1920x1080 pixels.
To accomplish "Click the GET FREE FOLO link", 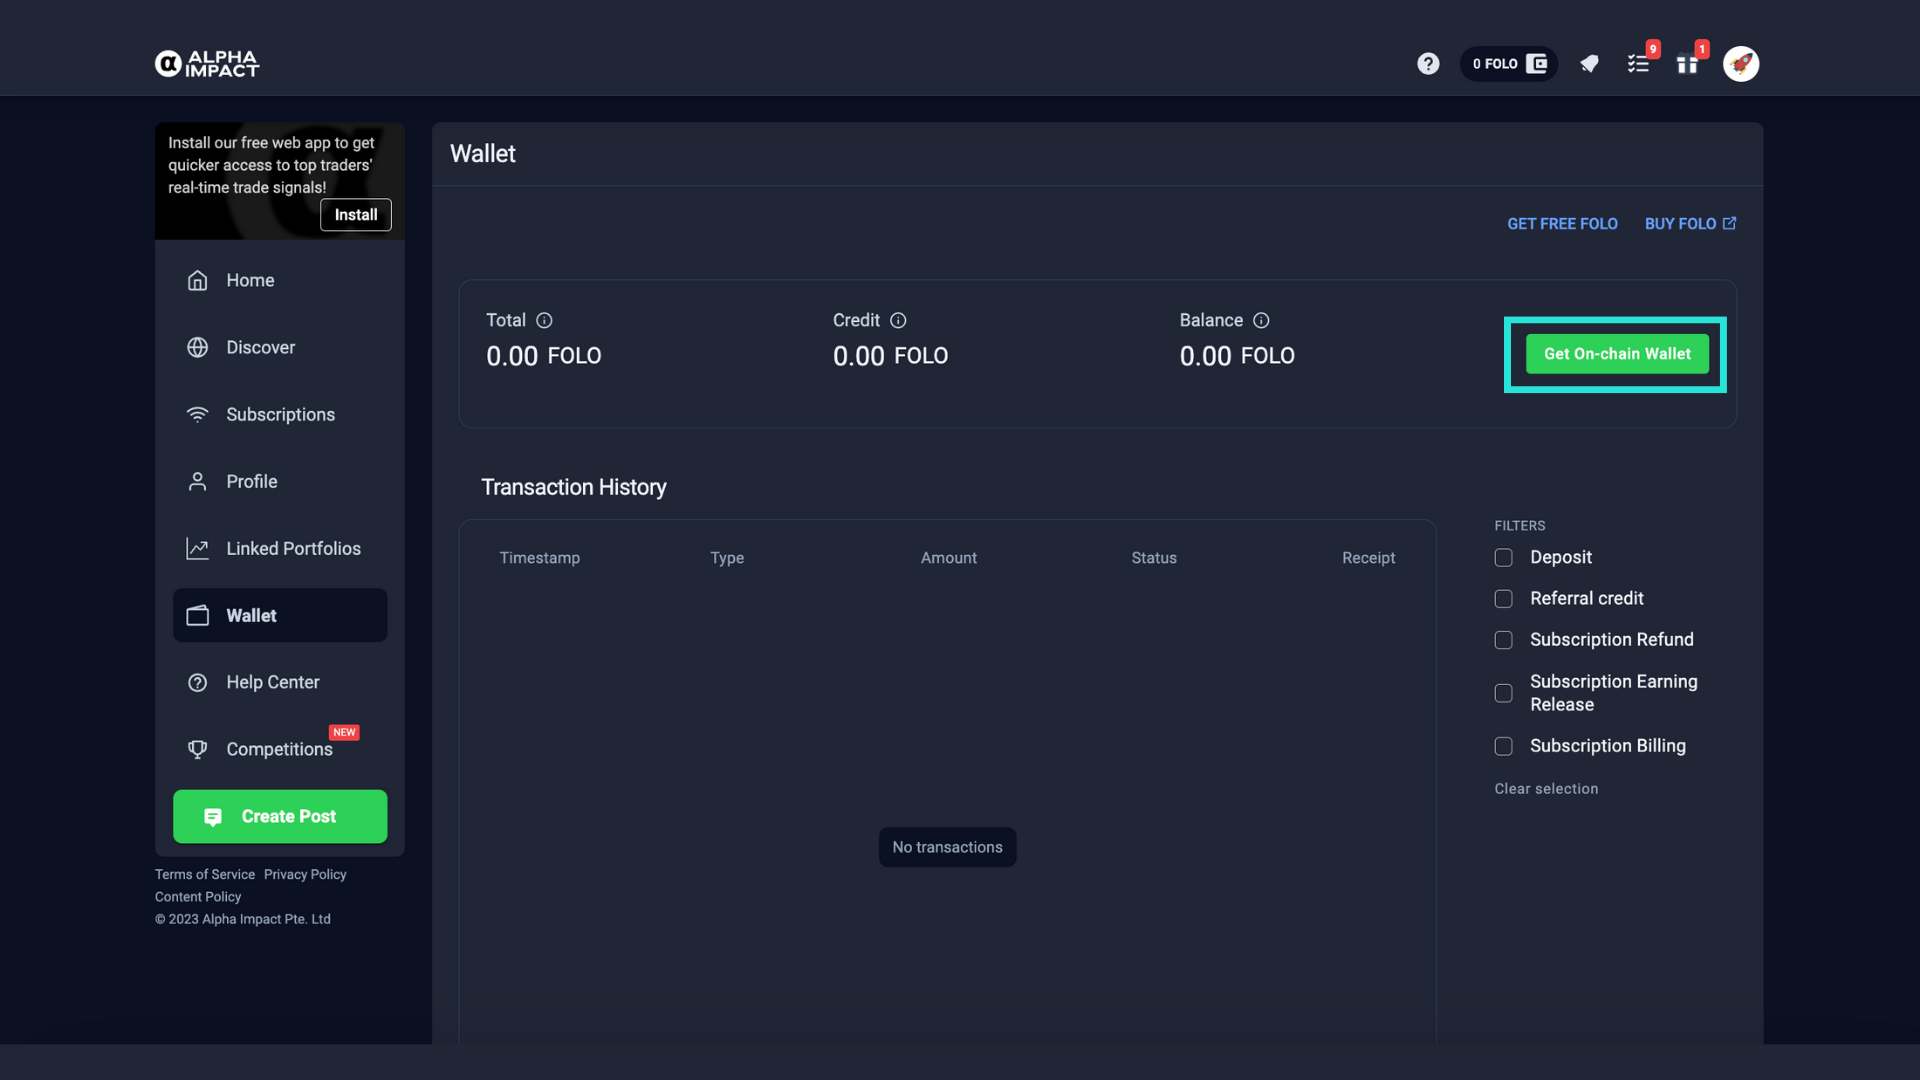I will 1562,224.
